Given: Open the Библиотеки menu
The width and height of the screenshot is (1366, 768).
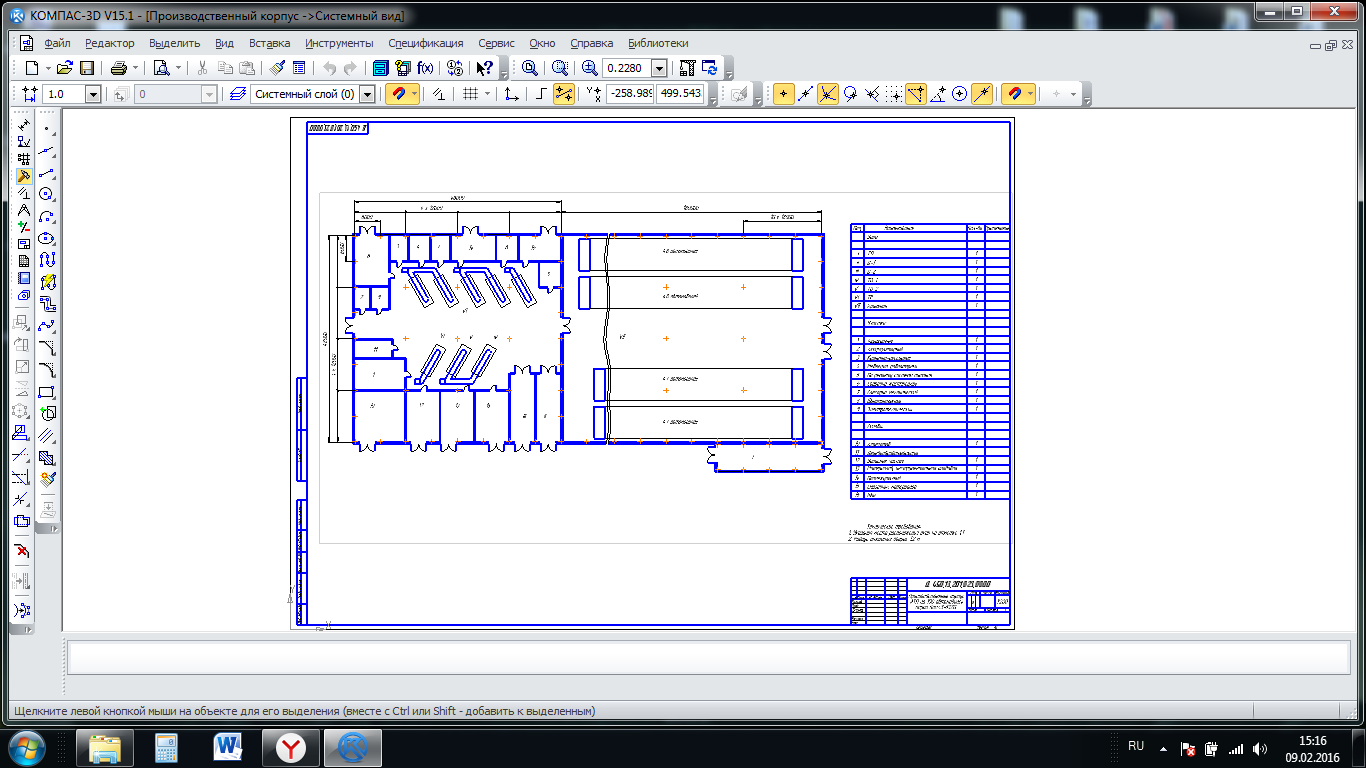Looking at the screenshot, I should pyautogui.click(x=658, y=43).
